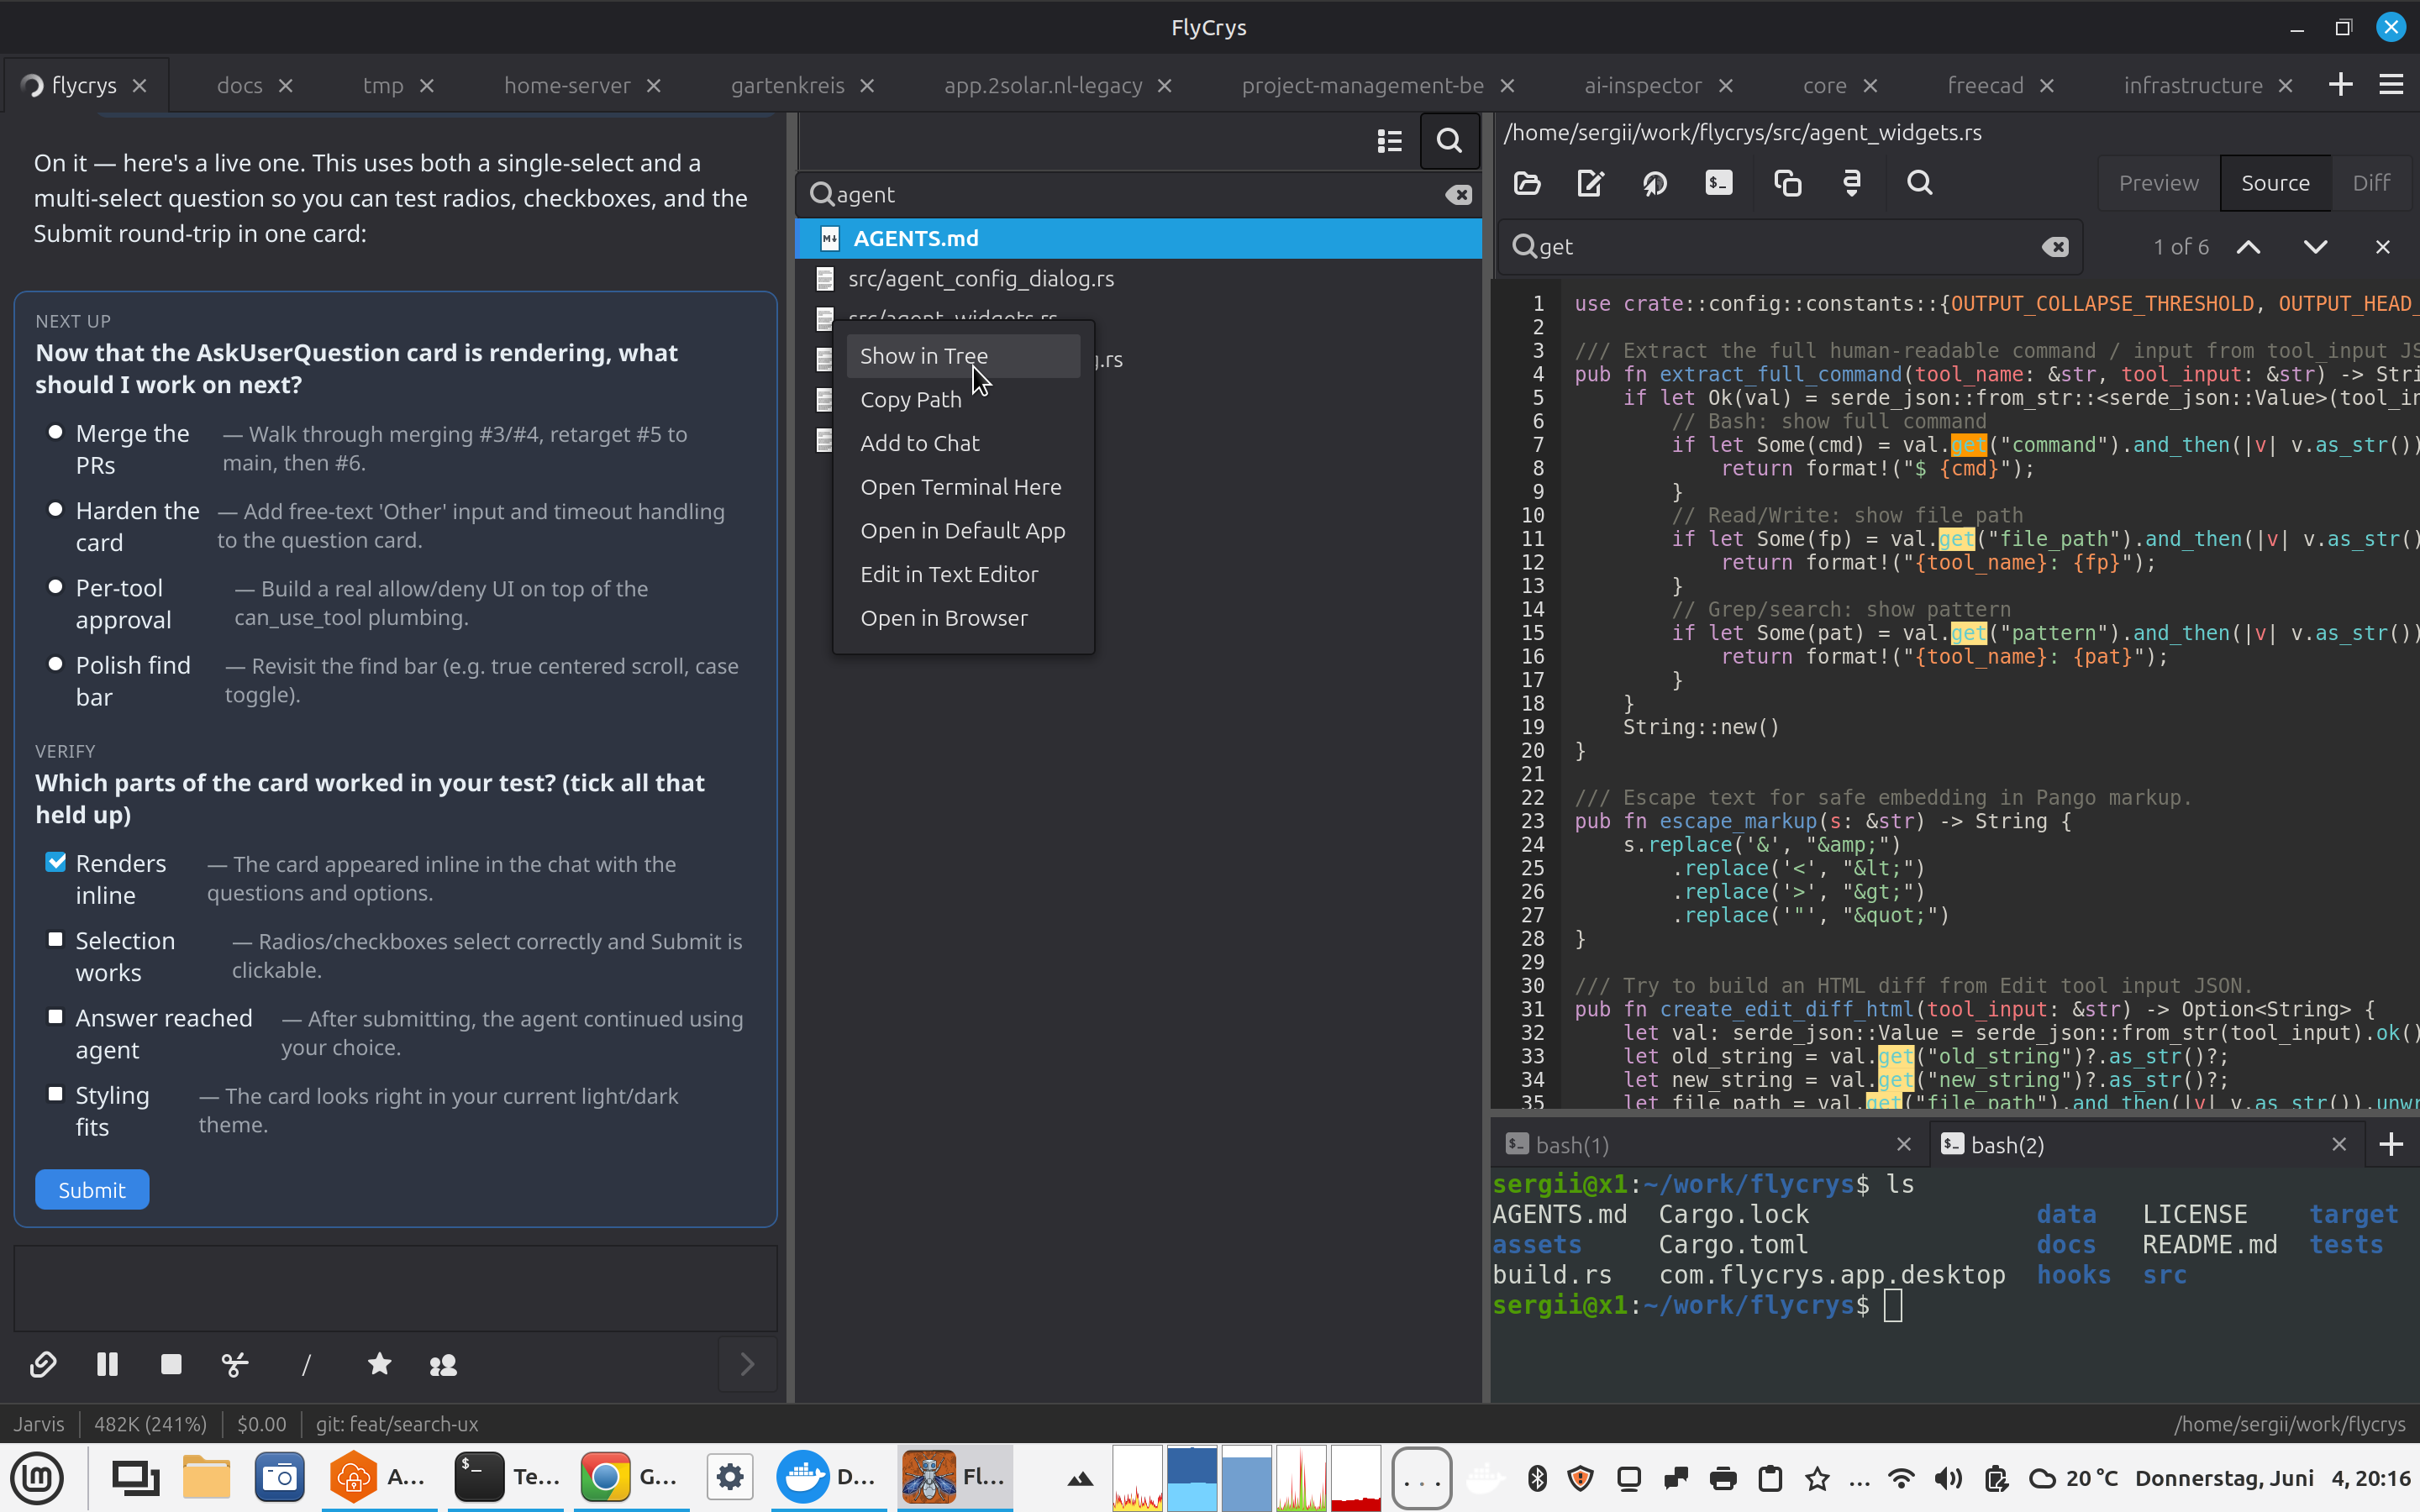This screenshot has width=2420, height=1512.
Task: Choose 'Open in Default App' menu entry
Action: 963,531
